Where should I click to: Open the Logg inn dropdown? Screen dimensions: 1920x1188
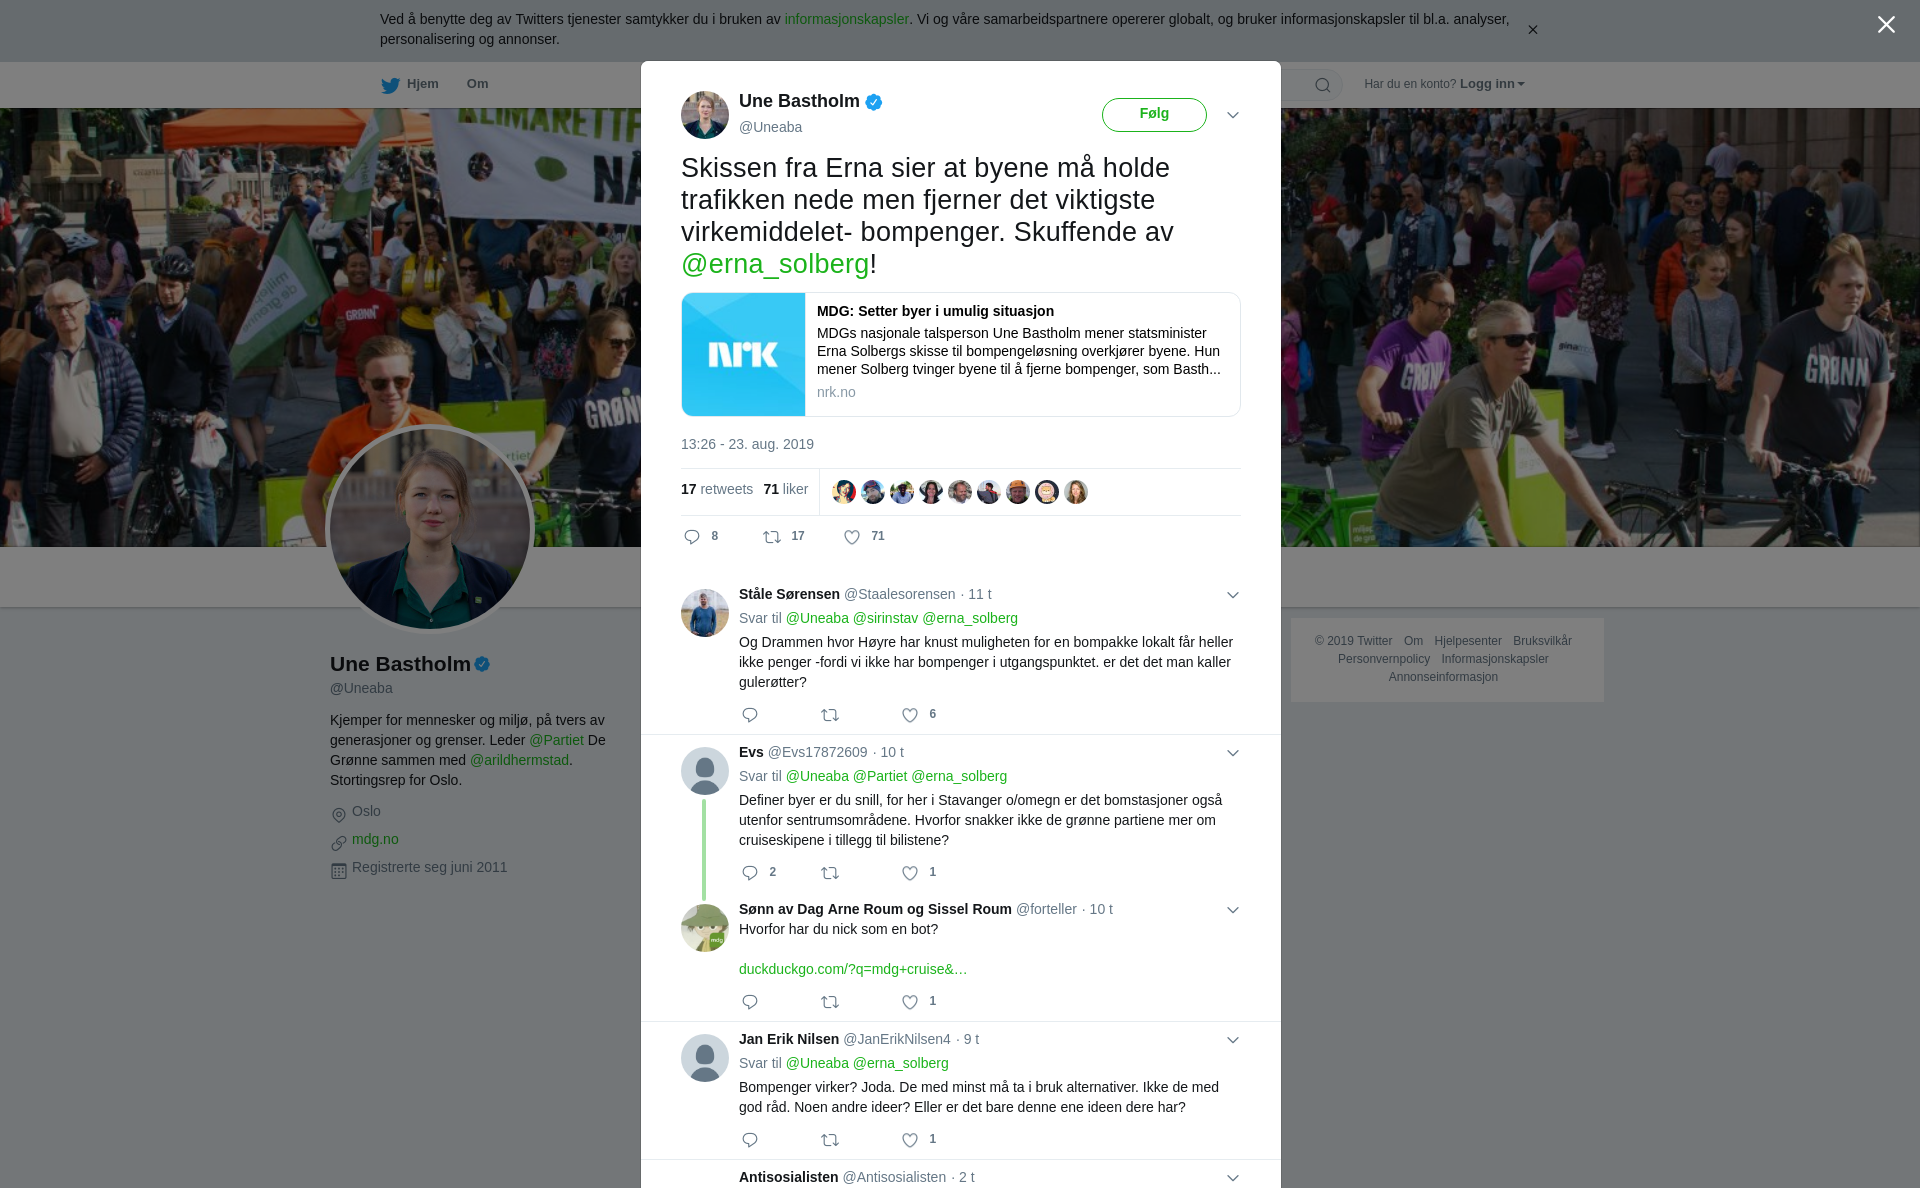click(x=1492, y=84)
